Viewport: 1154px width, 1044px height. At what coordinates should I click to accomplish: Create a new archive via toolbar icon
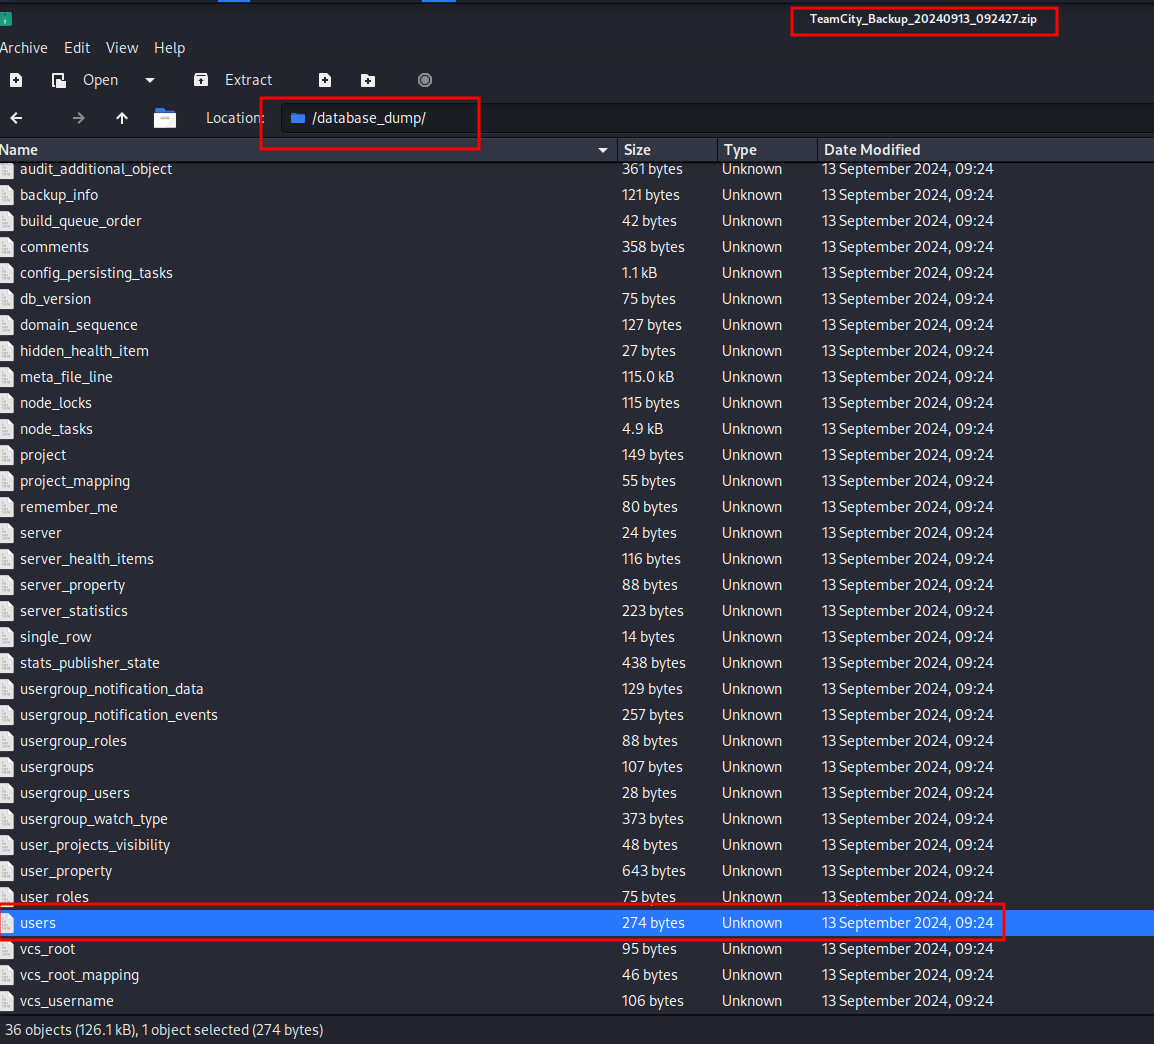point(16,80)
